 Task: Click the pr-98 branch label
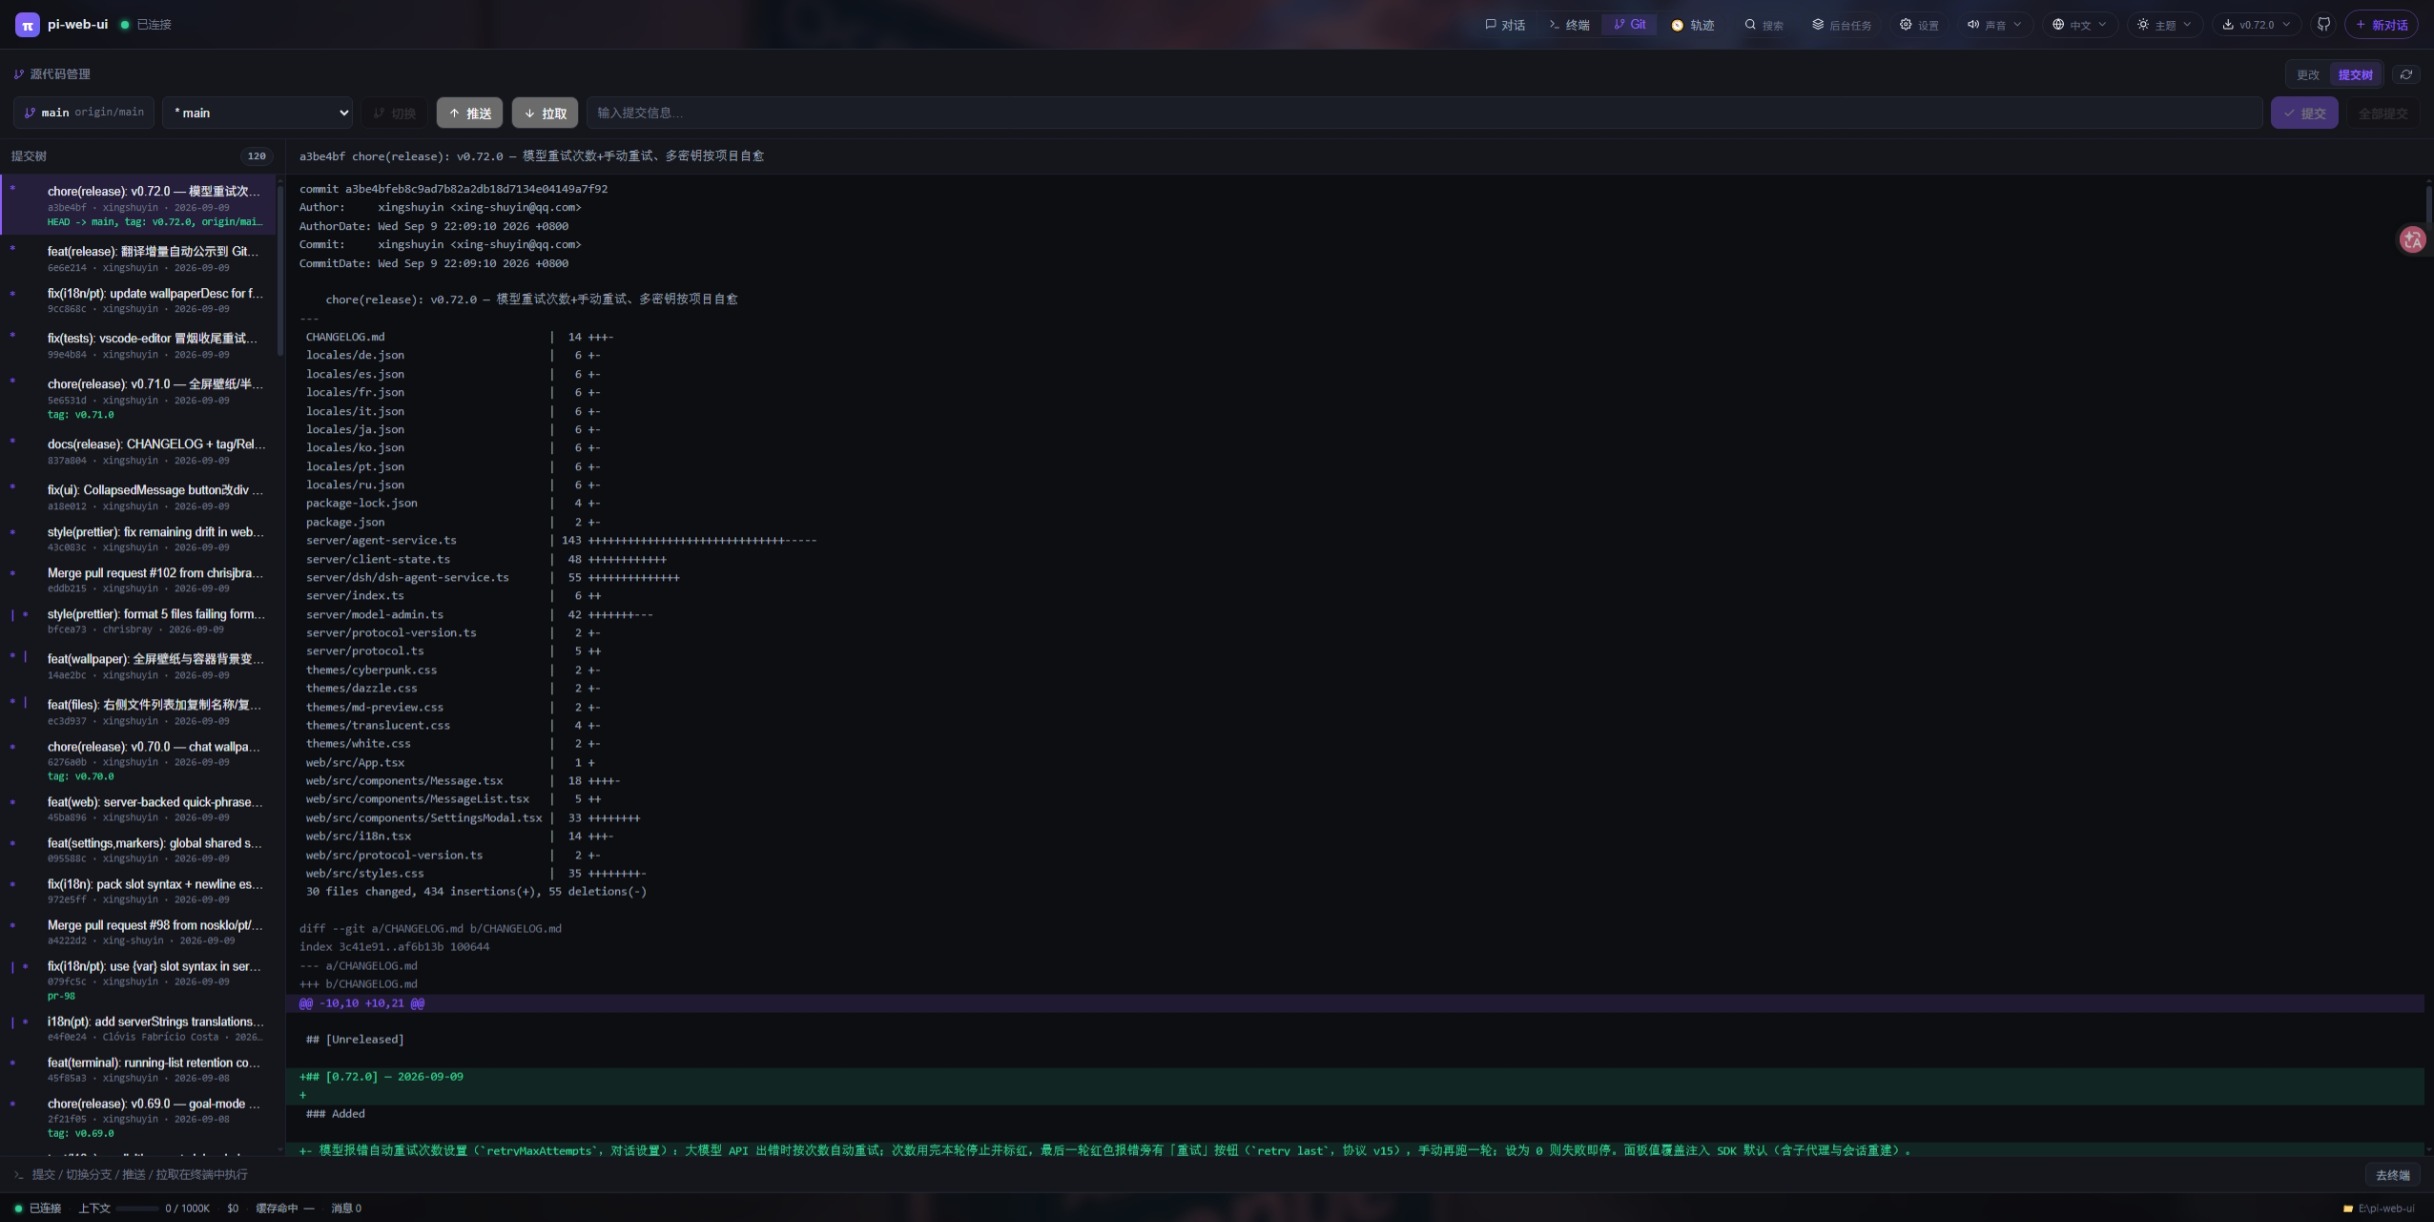click(x=61, y=996)
